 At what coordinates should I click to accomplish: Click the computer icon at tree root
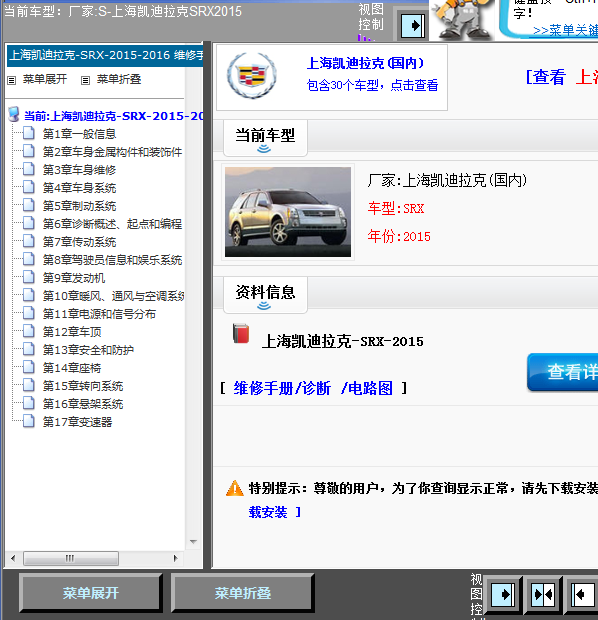[14, 114]
